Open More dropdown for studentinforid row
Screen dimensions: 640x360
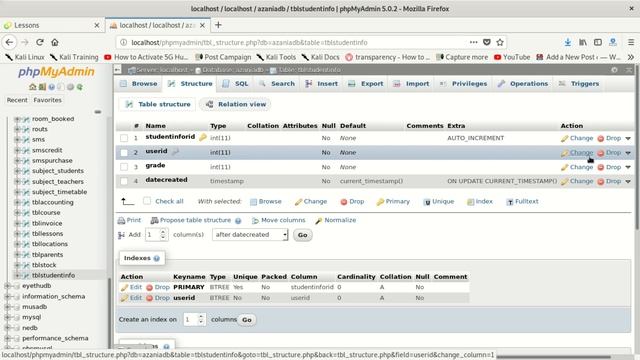628,138
